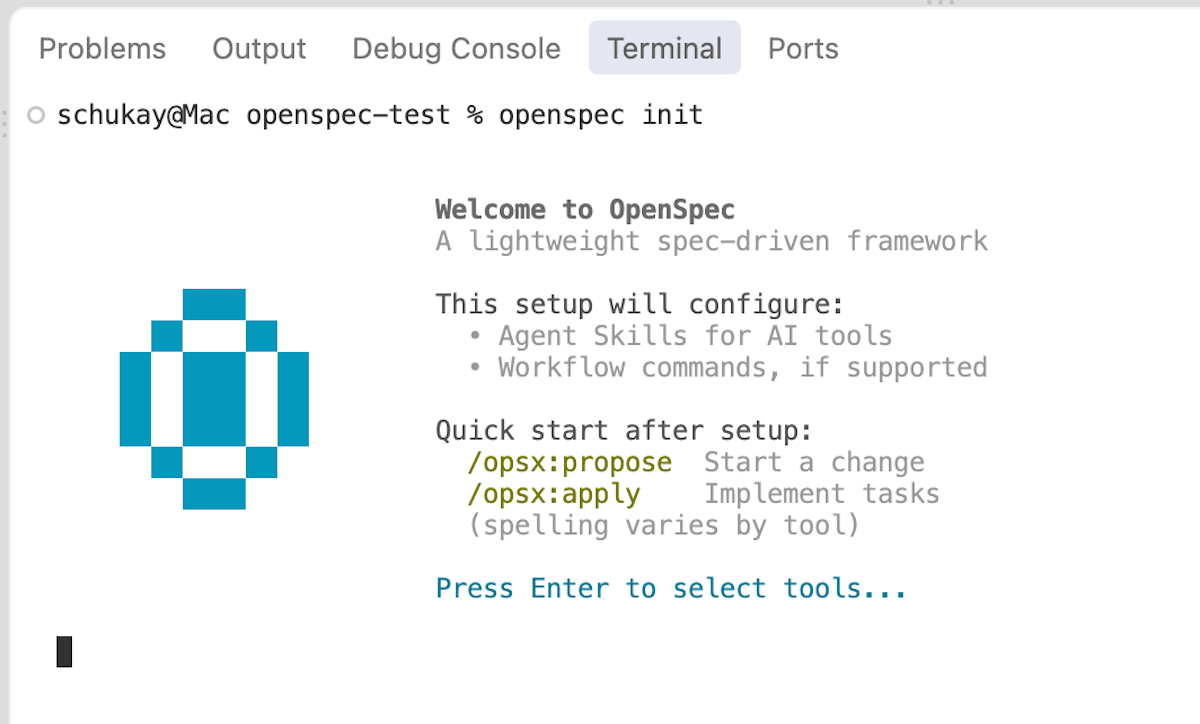Image resolution: width=1200 pixels, height=724 pixels.
Task: Click 'Workflow commands, if supported' bullet
Action: (743, 368)
